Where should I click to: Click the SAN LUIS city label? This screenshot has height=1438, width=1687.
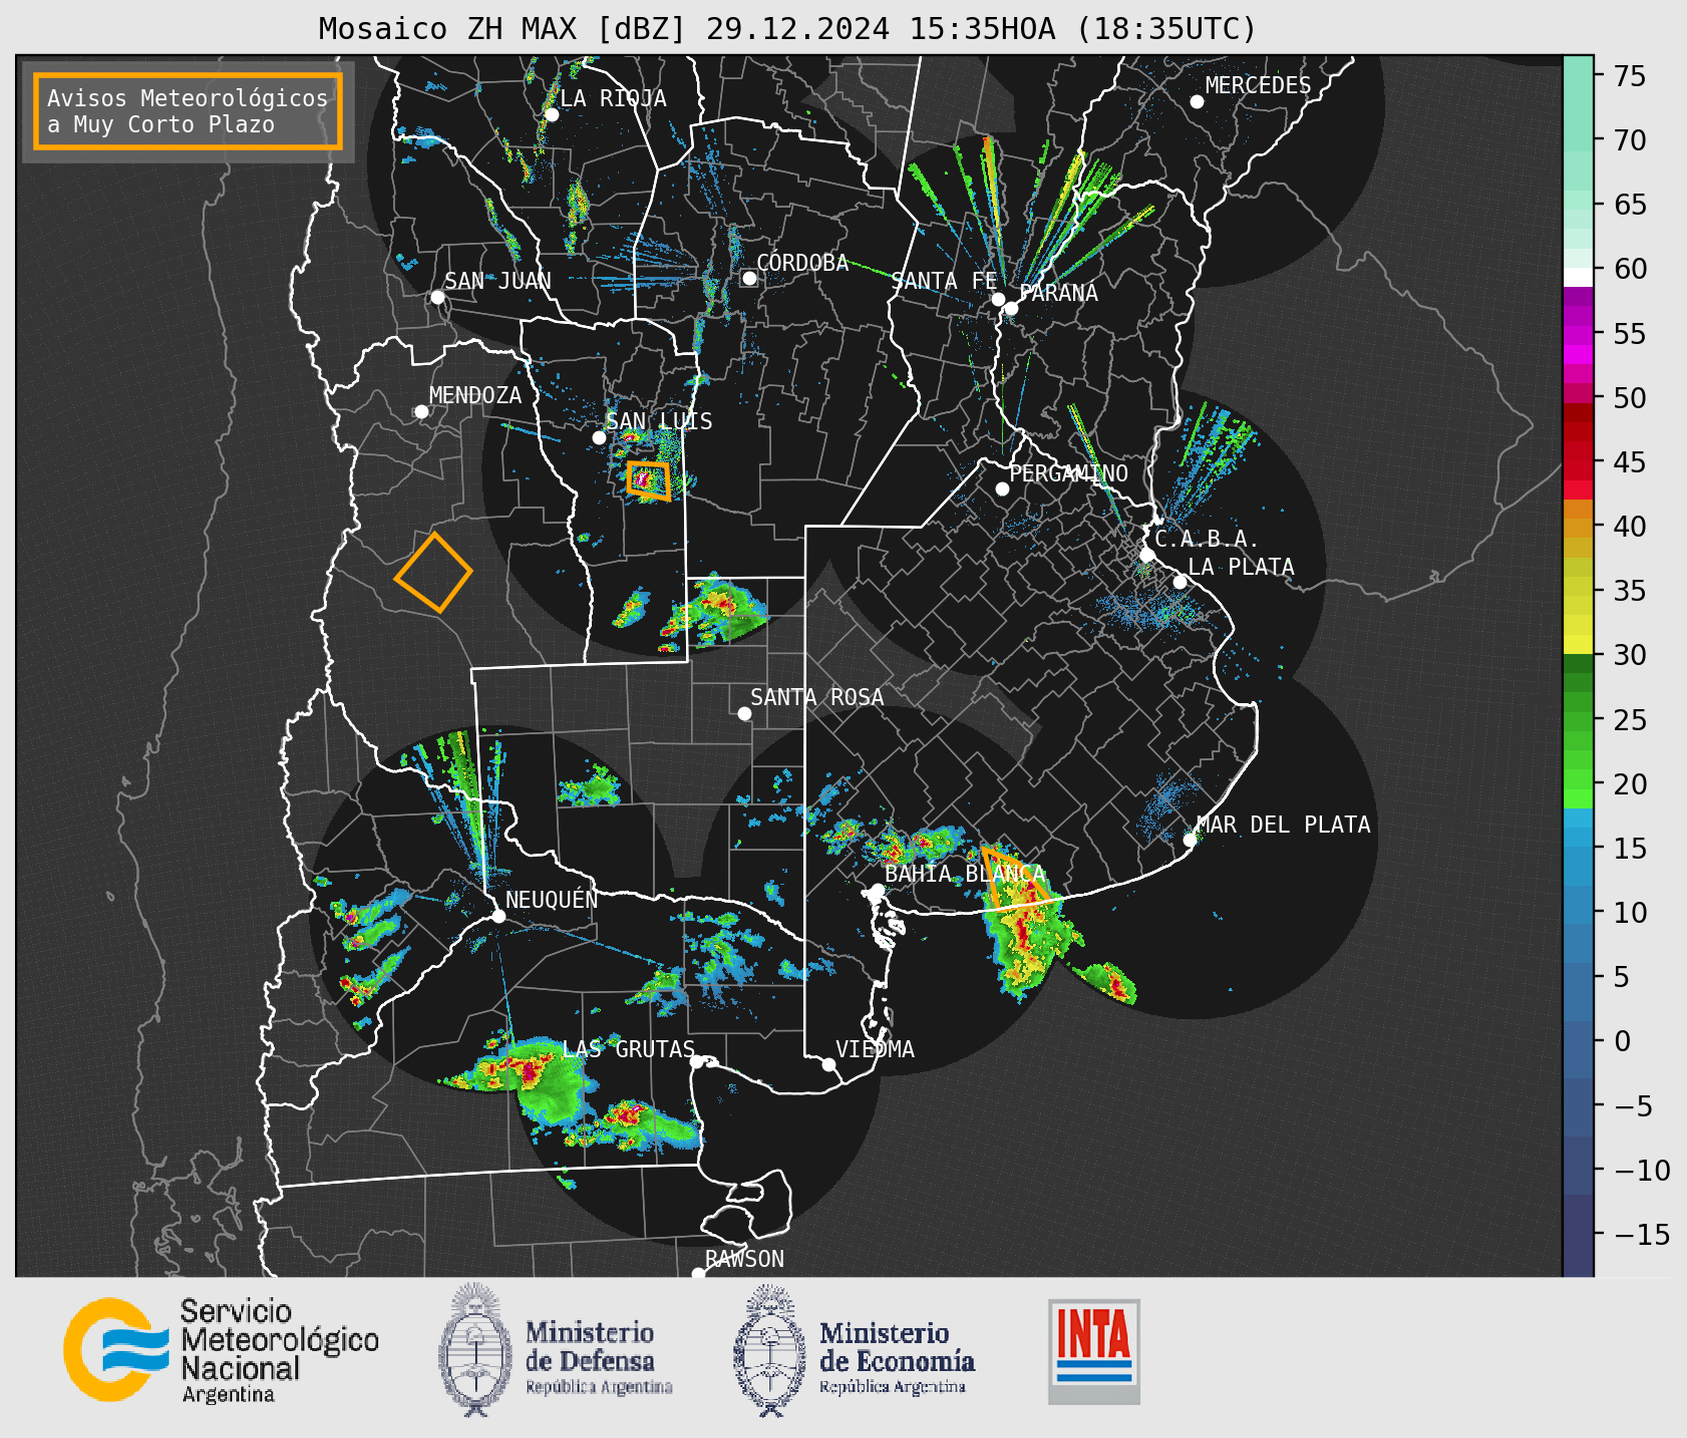(x=660, y=422)
